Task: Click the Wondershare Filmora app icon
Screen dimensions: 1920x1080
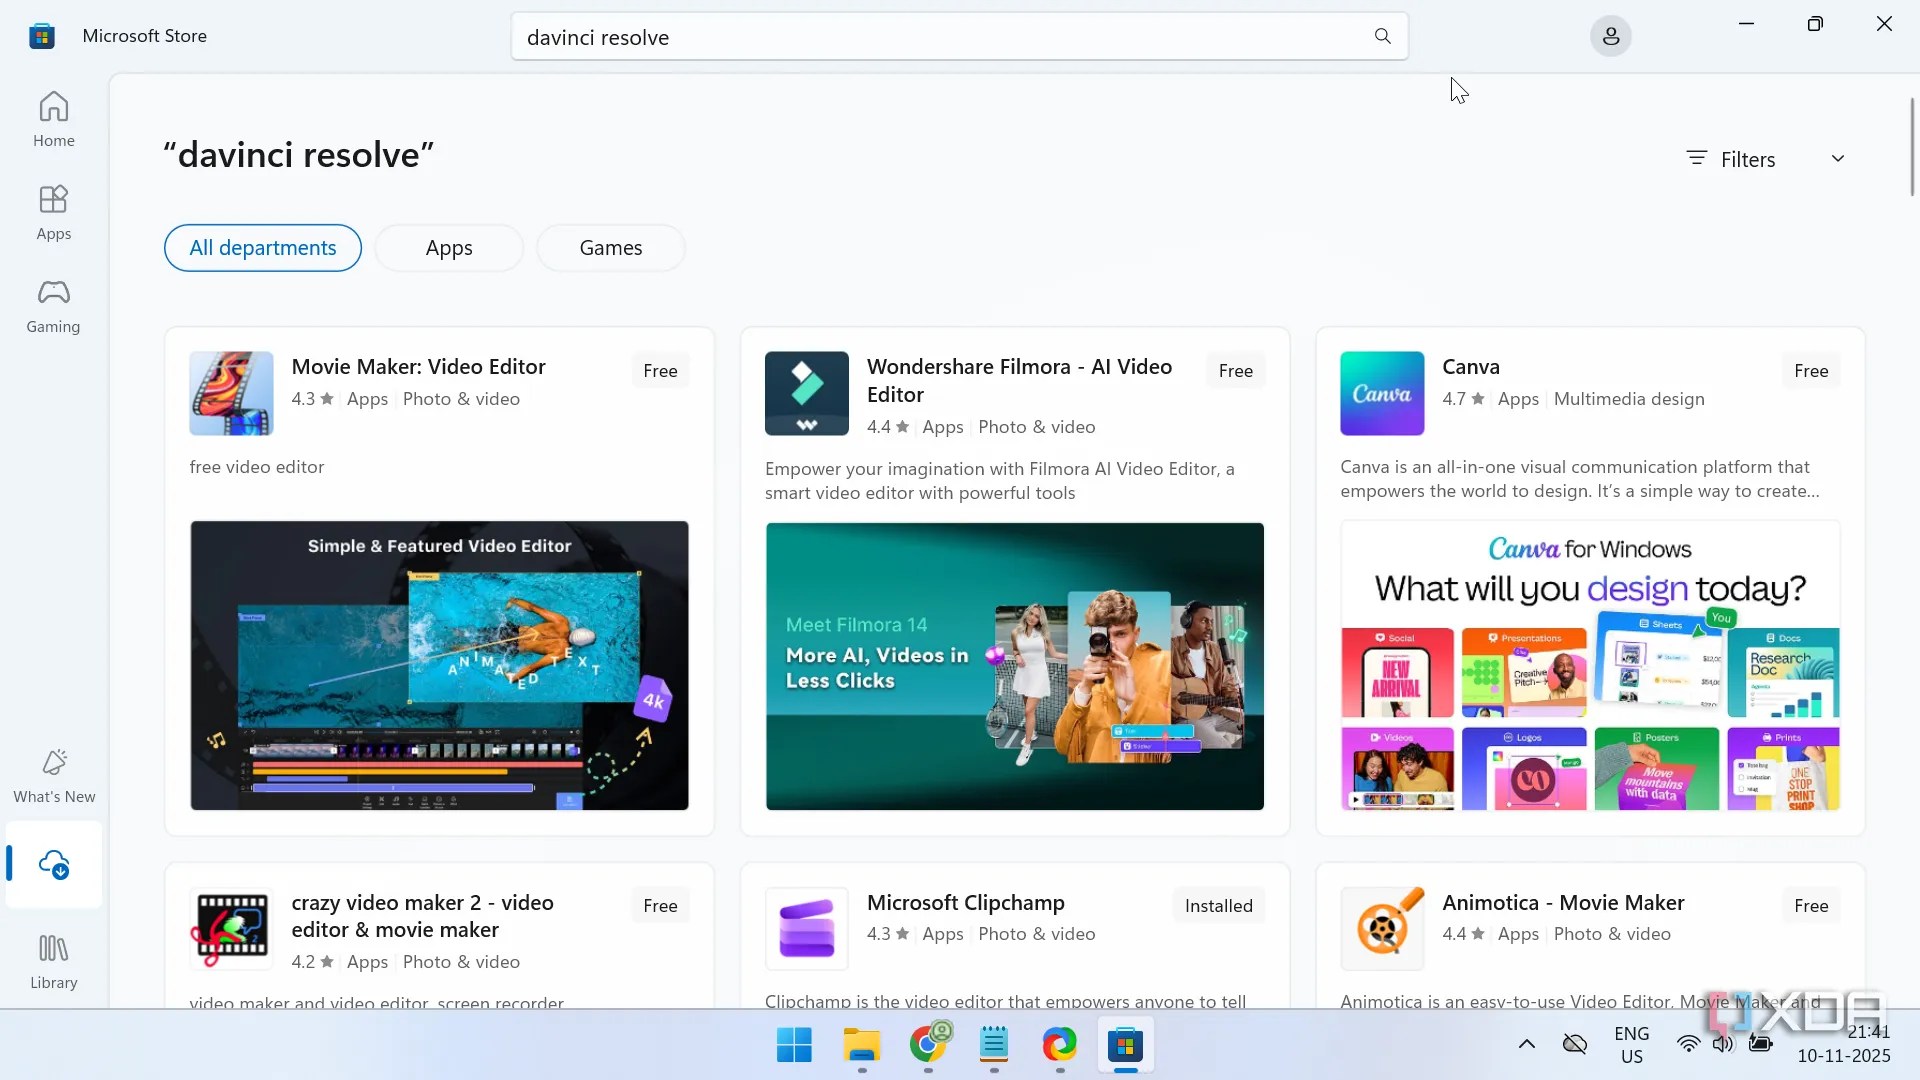Action: tap(806, 393)
